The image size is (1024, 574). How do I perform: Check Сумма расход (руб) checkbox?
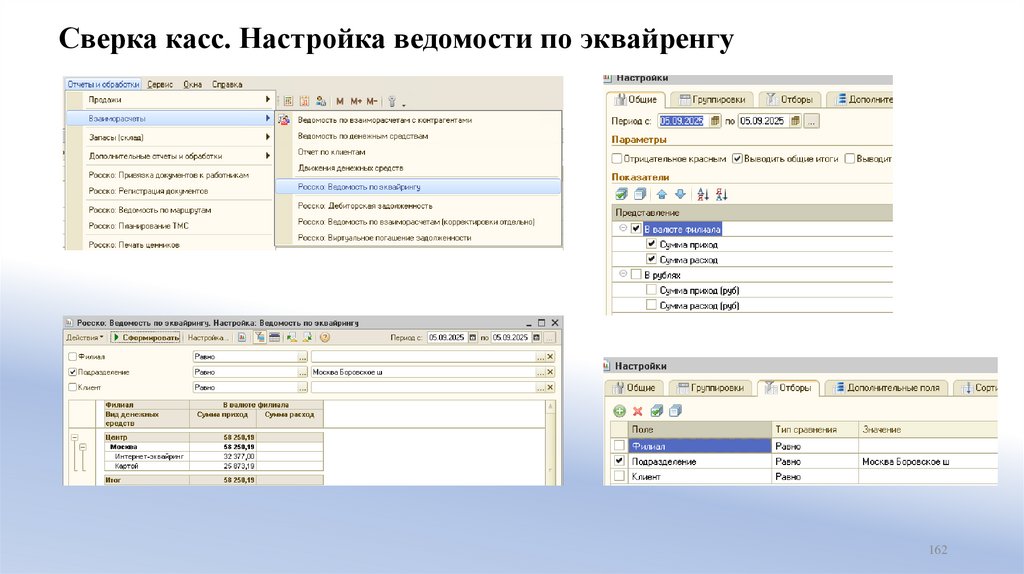click(x=651, y=305)
